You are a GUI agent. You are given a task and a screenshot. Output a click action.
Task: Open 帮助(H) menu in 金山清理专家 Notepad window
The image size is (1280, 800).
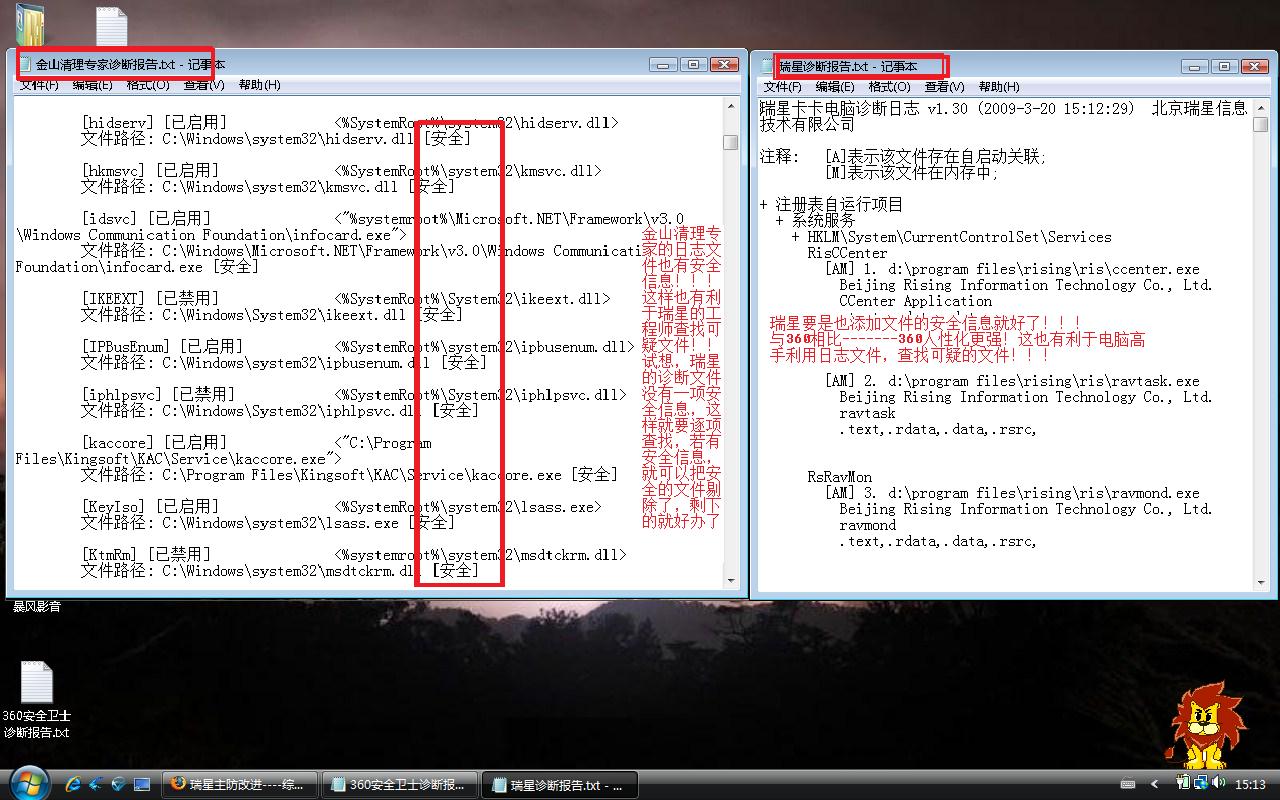(x=259, y=85)
